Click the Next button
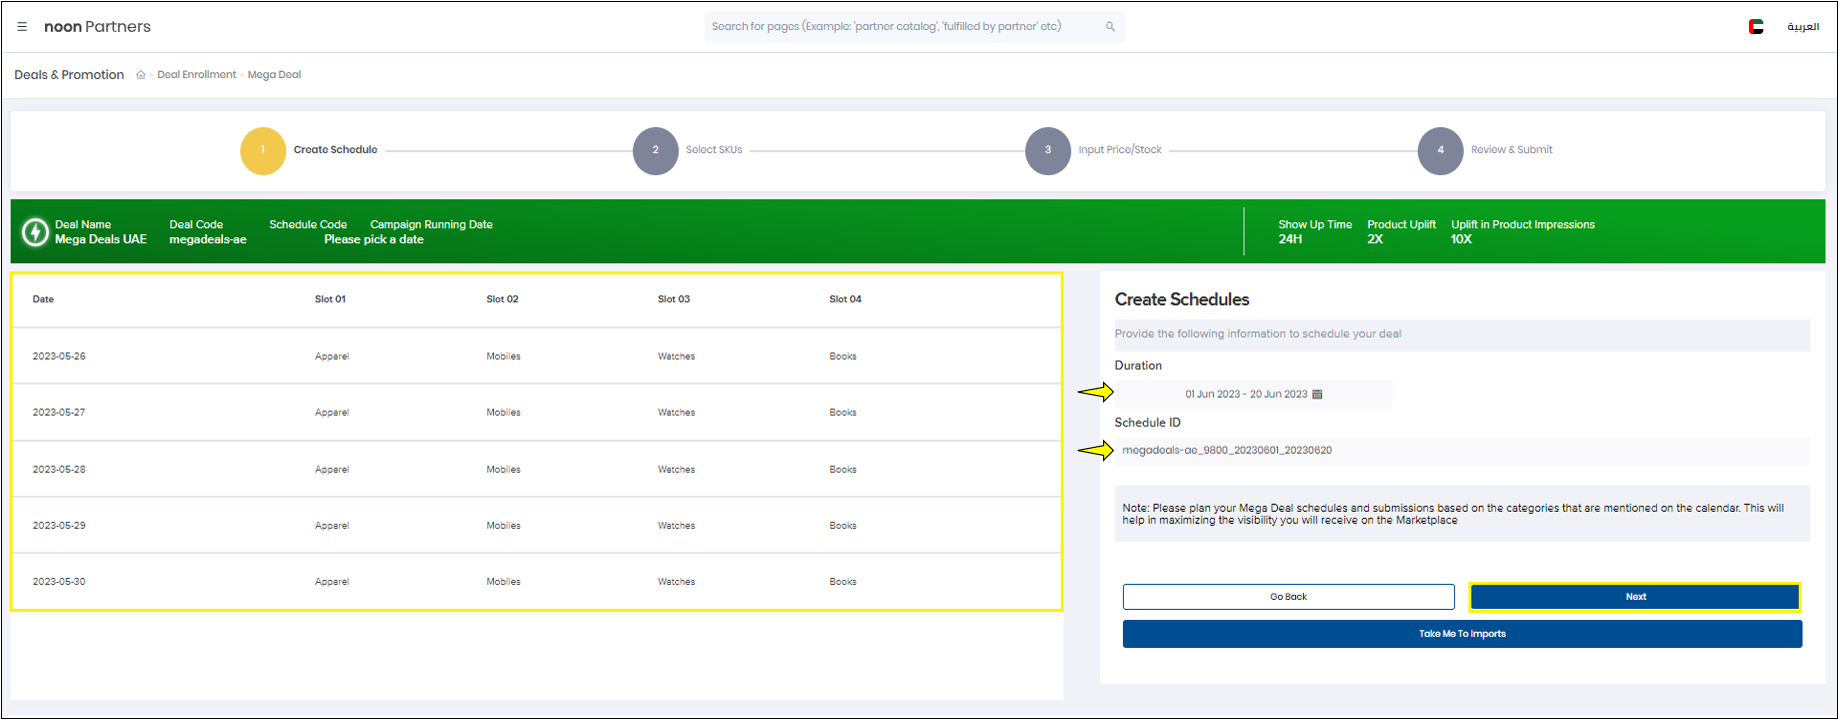Viewport: 1840px width, 720px height. point(1635,597)
